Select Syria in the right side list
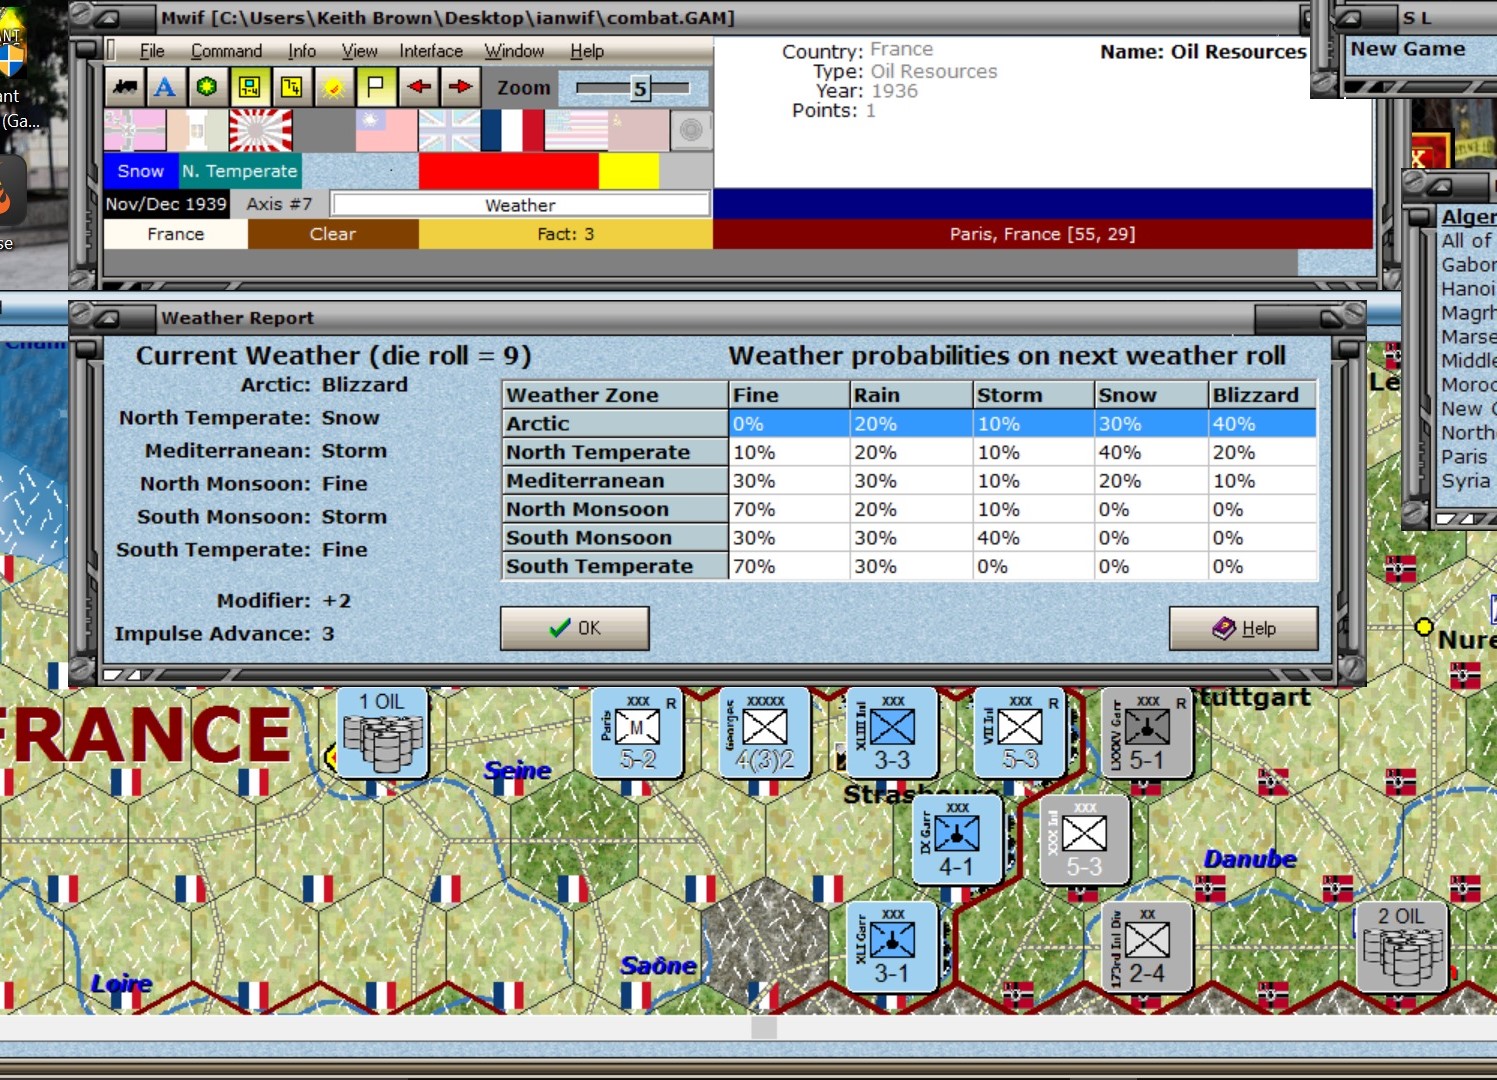This screenshot has width=1497, height=1080. (1466, 480)
